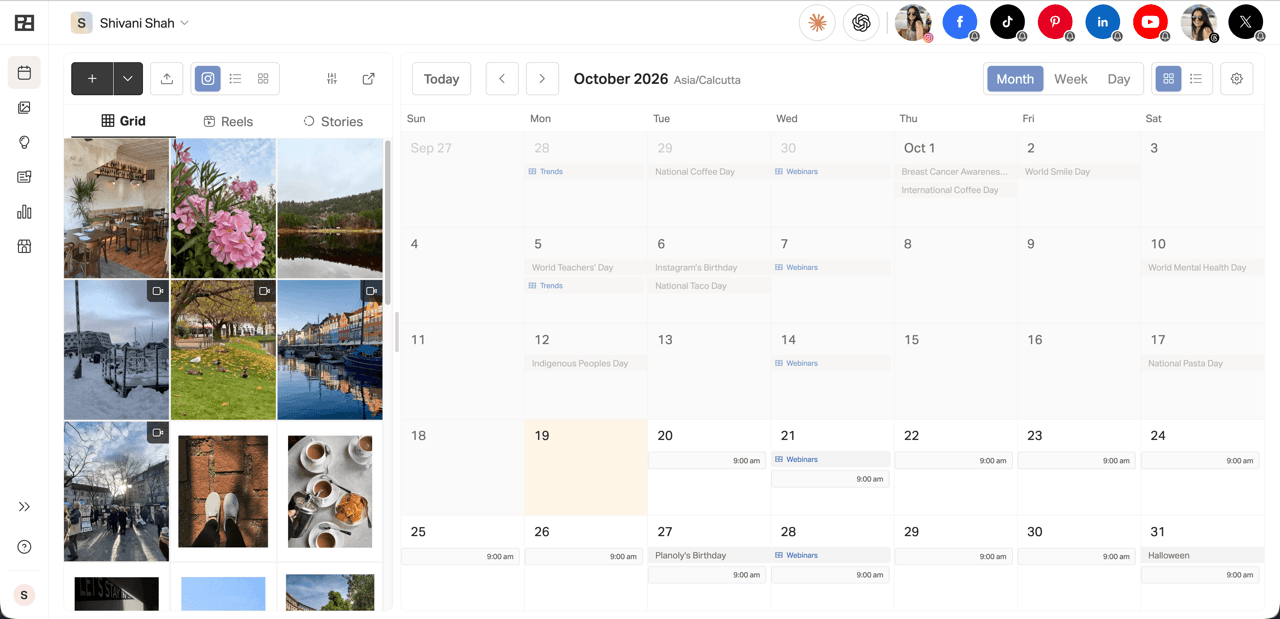Image resolution: width=1280 pixels, height=619 pixels.
Task: Open the newspaper-style sidebar icon
Action: click(24, 177)
